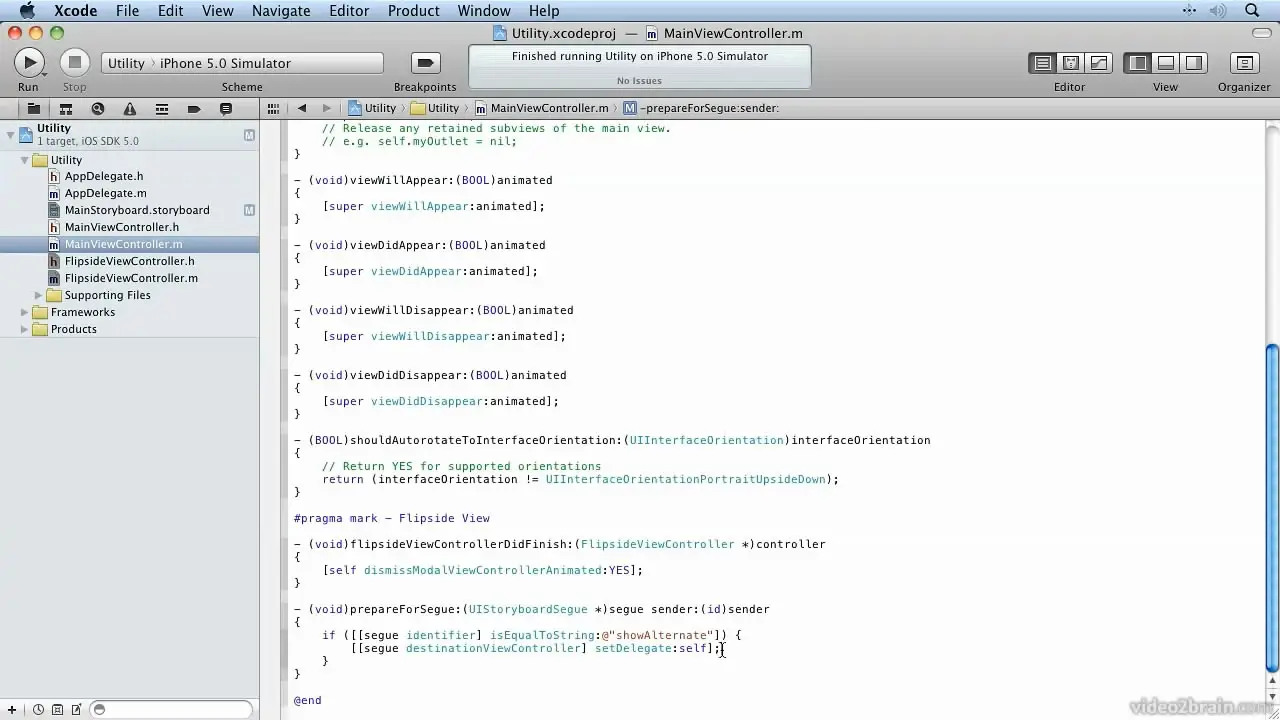The width and height of the screenshot is (1280, 720).
Task: Toggle the Breakpoints button
Action: click(x=425, y=63)
